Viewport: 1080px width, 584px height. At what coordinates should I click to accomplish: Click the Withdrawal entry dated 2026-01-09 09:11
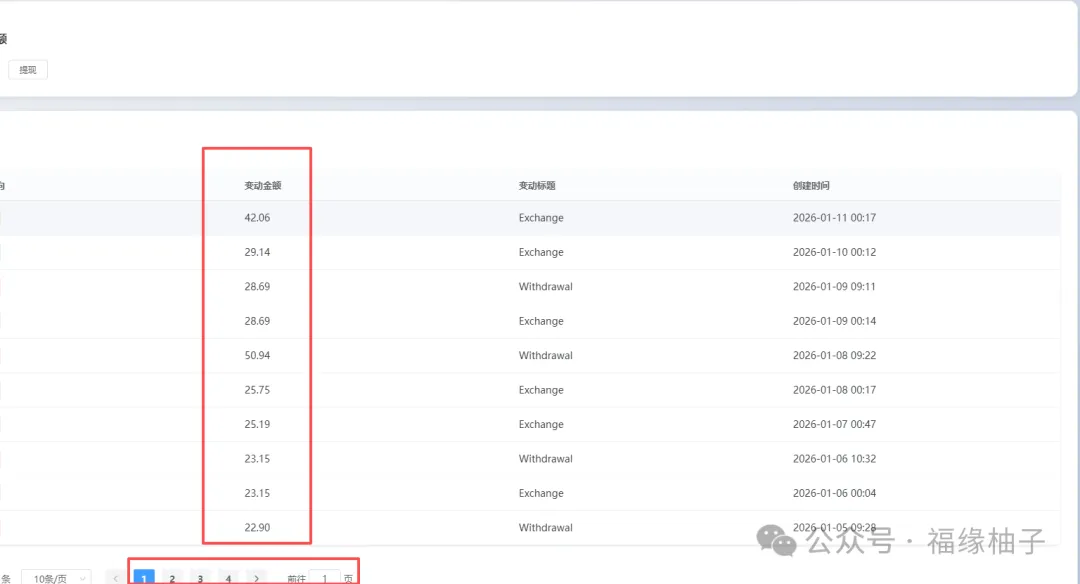(x=545, y=287)
